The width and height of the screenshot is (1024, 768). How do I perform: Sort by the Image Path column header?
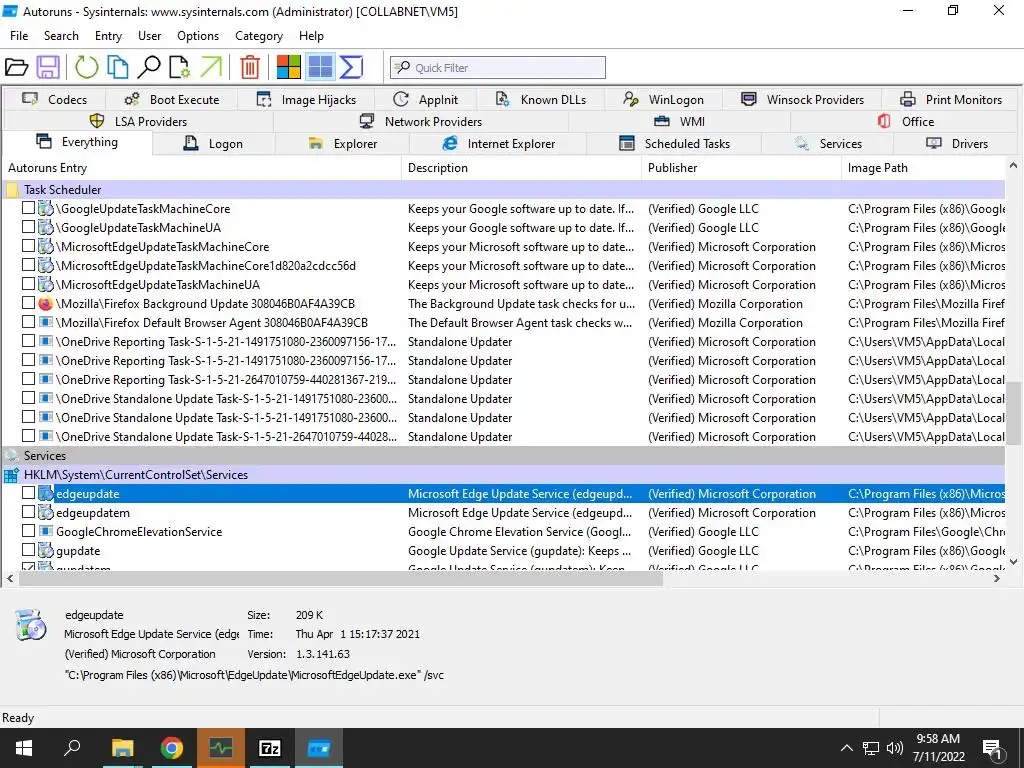923,168
